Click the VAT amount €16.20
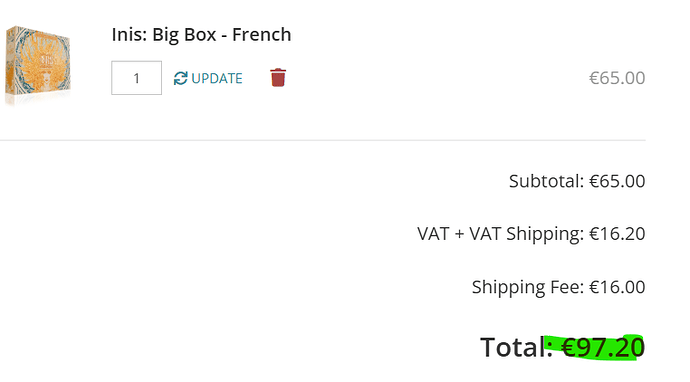The image size is (690, 382). click(x=617, y=234)
